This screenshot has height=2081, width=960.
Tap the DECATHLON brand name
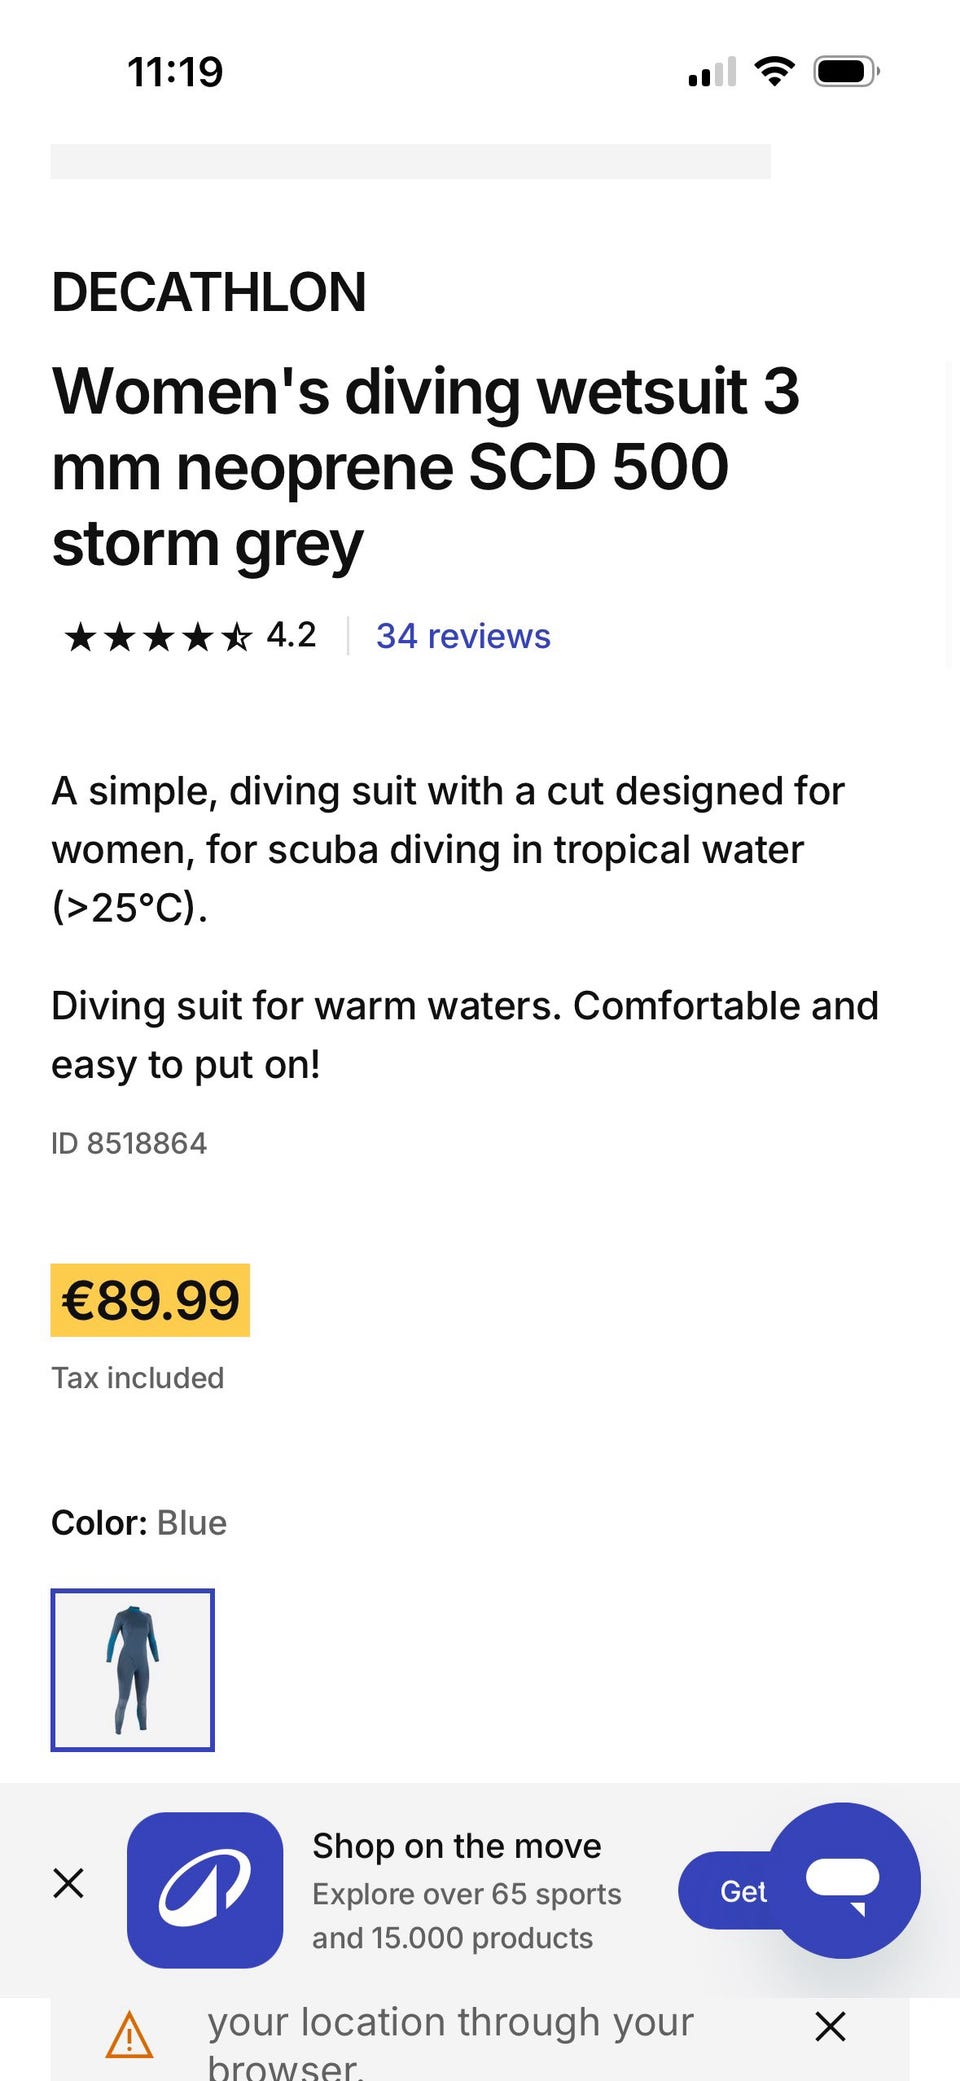(x=209, y=292)
